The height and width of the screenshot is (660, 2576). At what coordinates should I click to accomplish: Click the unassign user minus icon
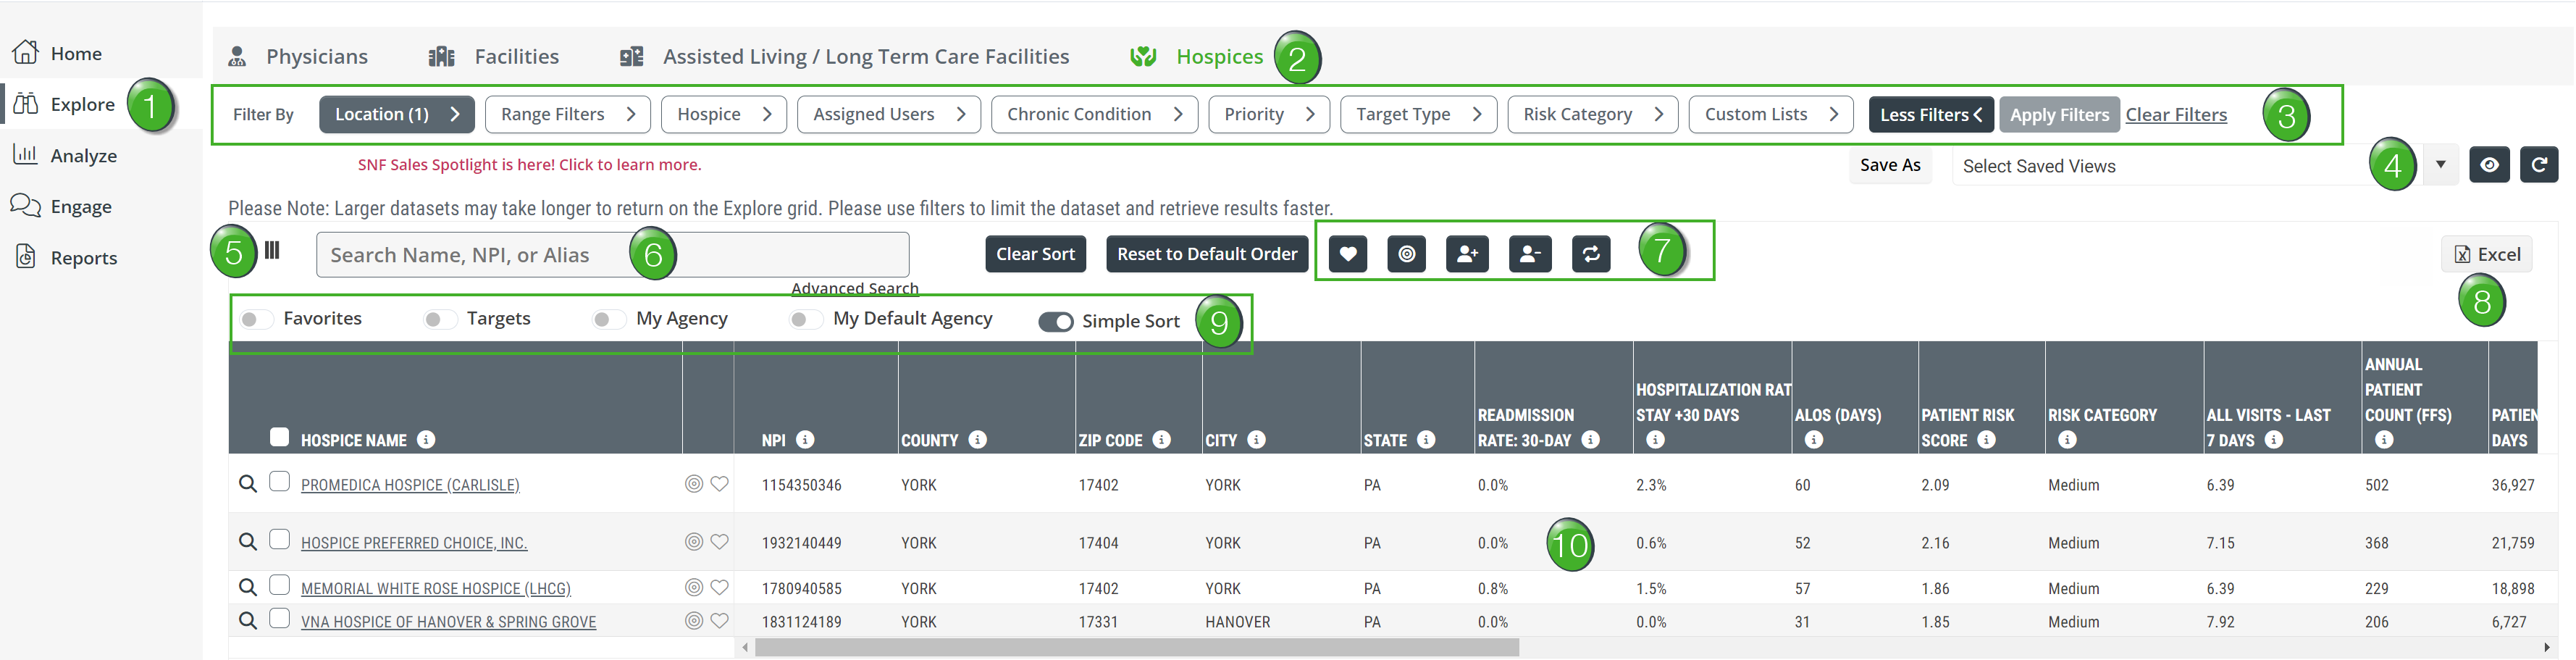pyautogui.click(x=1529, y=254)
